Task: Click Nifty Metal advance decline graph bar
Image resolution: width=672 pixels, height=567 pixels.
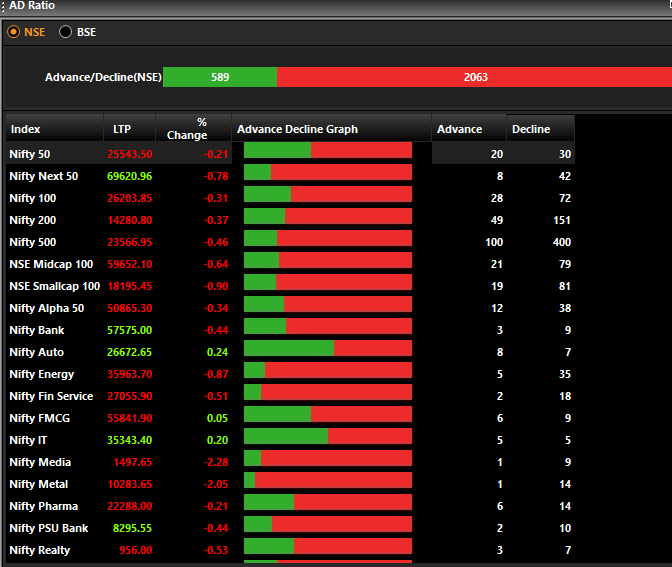Action: [x=328, y=480]
